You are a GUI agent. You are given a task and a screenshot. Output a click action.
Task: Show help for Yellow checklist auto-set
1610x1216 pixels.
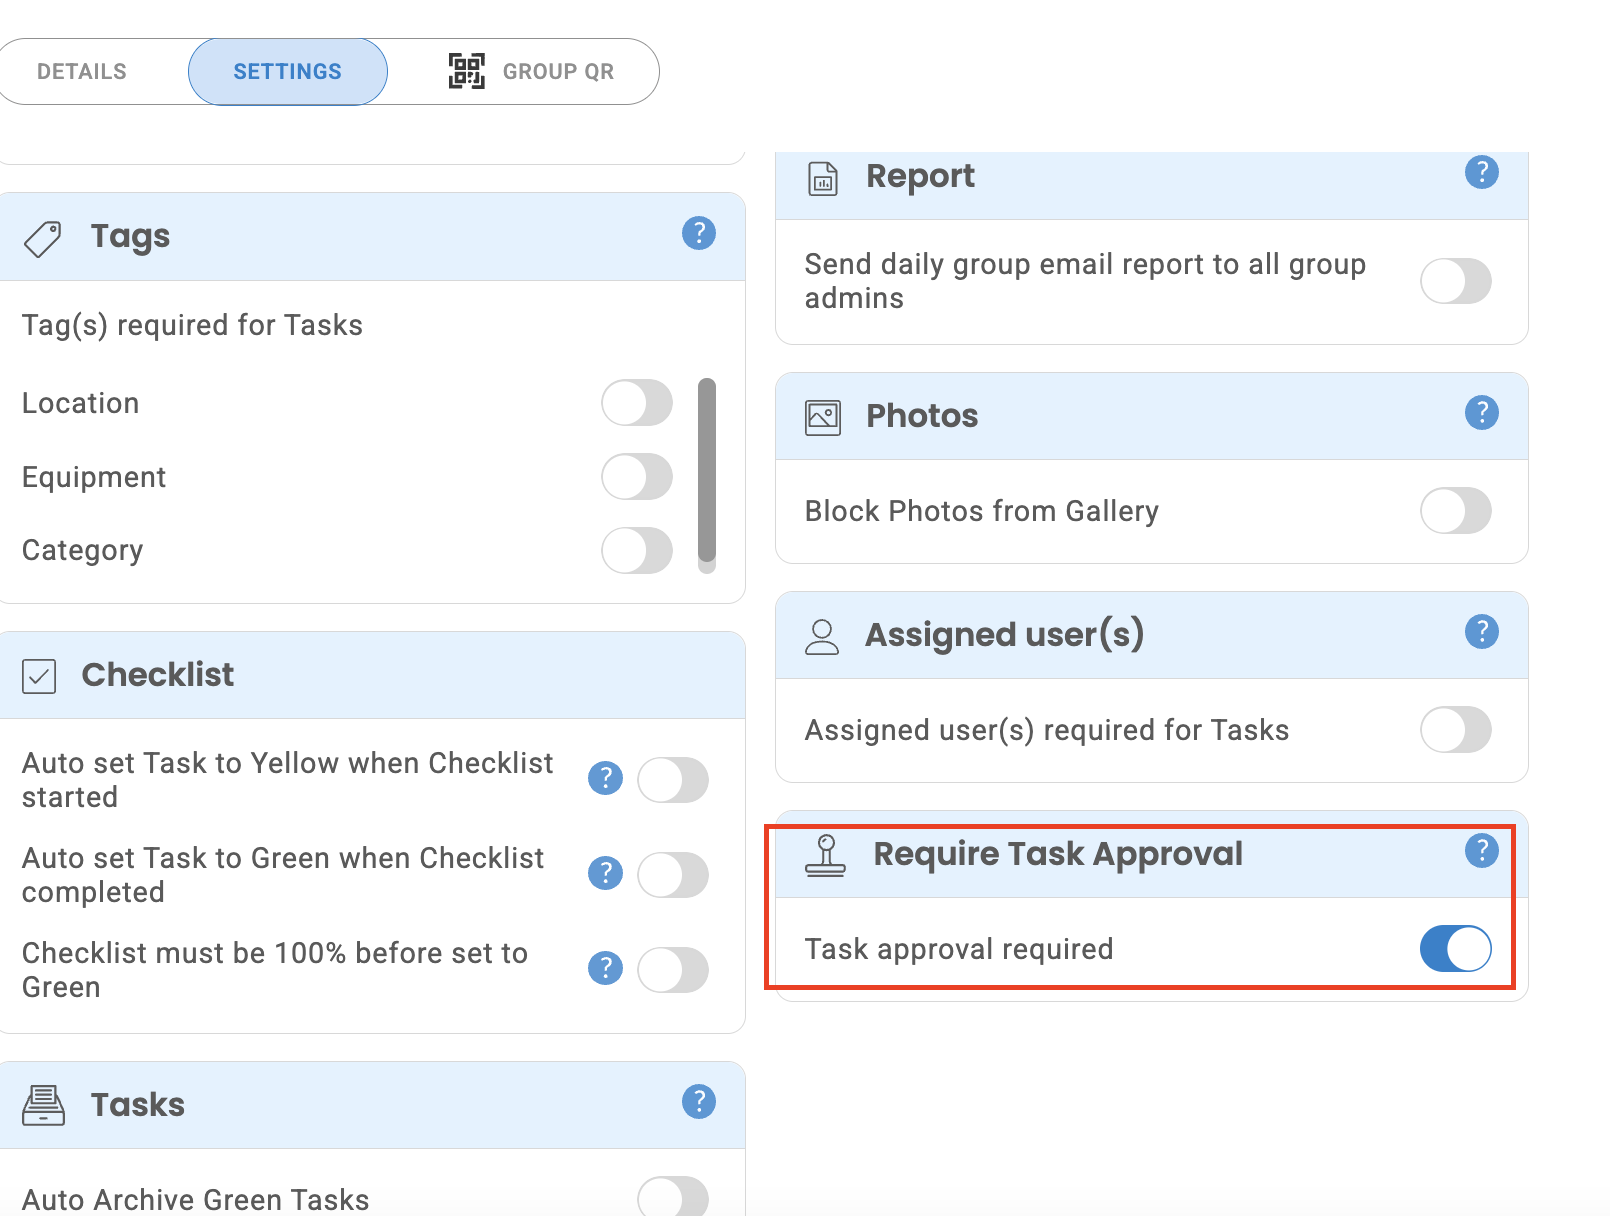605,778
